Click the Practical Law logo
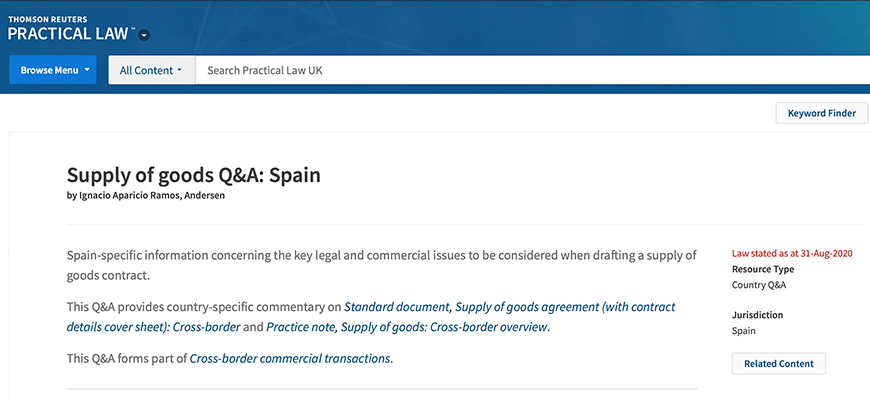Image resolution: width=870 pixels, height=400 pixels. [68, 33]
